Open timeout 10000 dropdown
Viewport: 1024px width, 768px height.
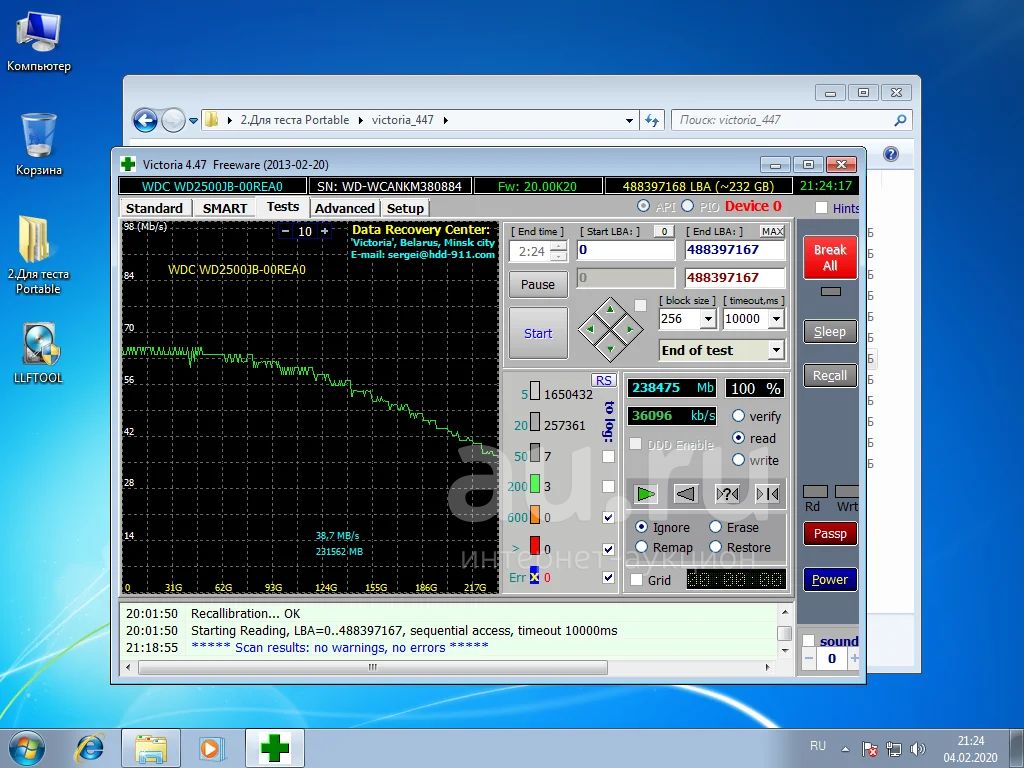pyautogui.click(x=776, y=319)
